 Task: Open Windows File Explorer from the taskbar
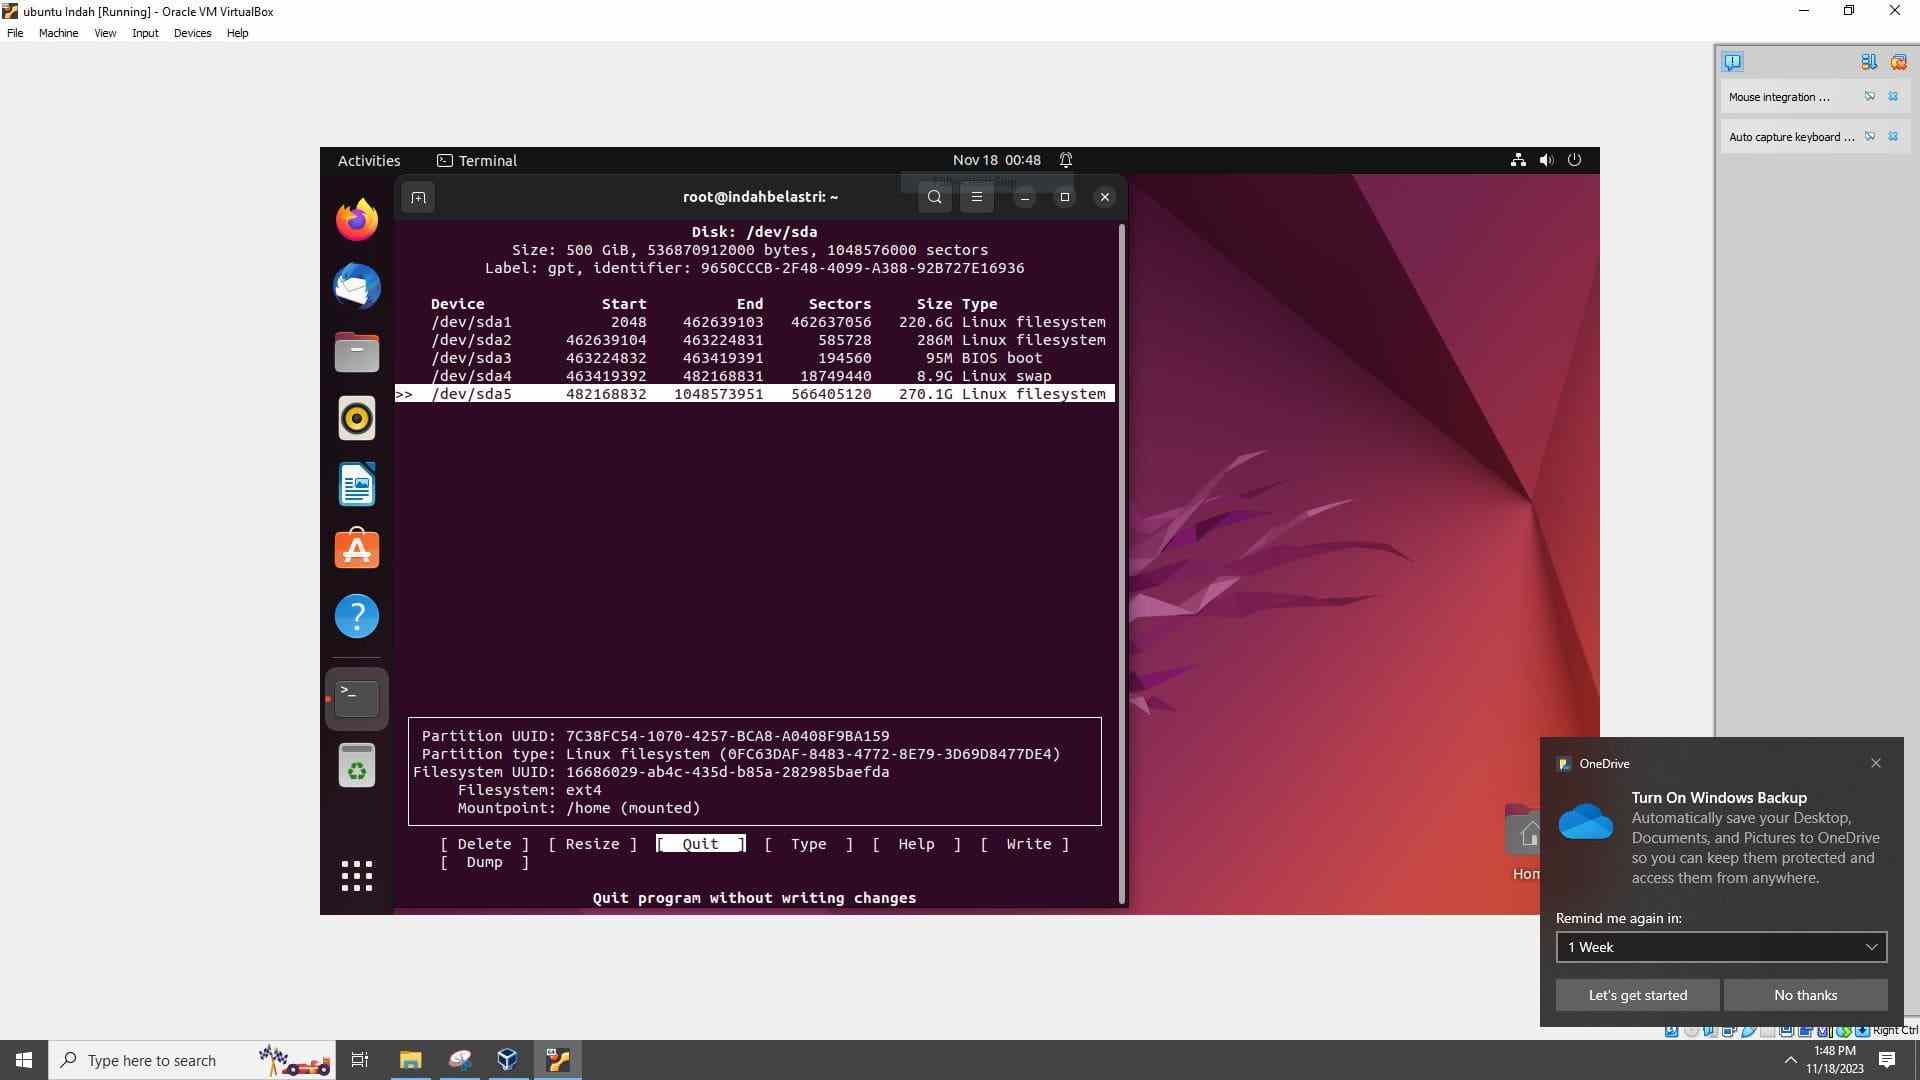point(411,1060)
